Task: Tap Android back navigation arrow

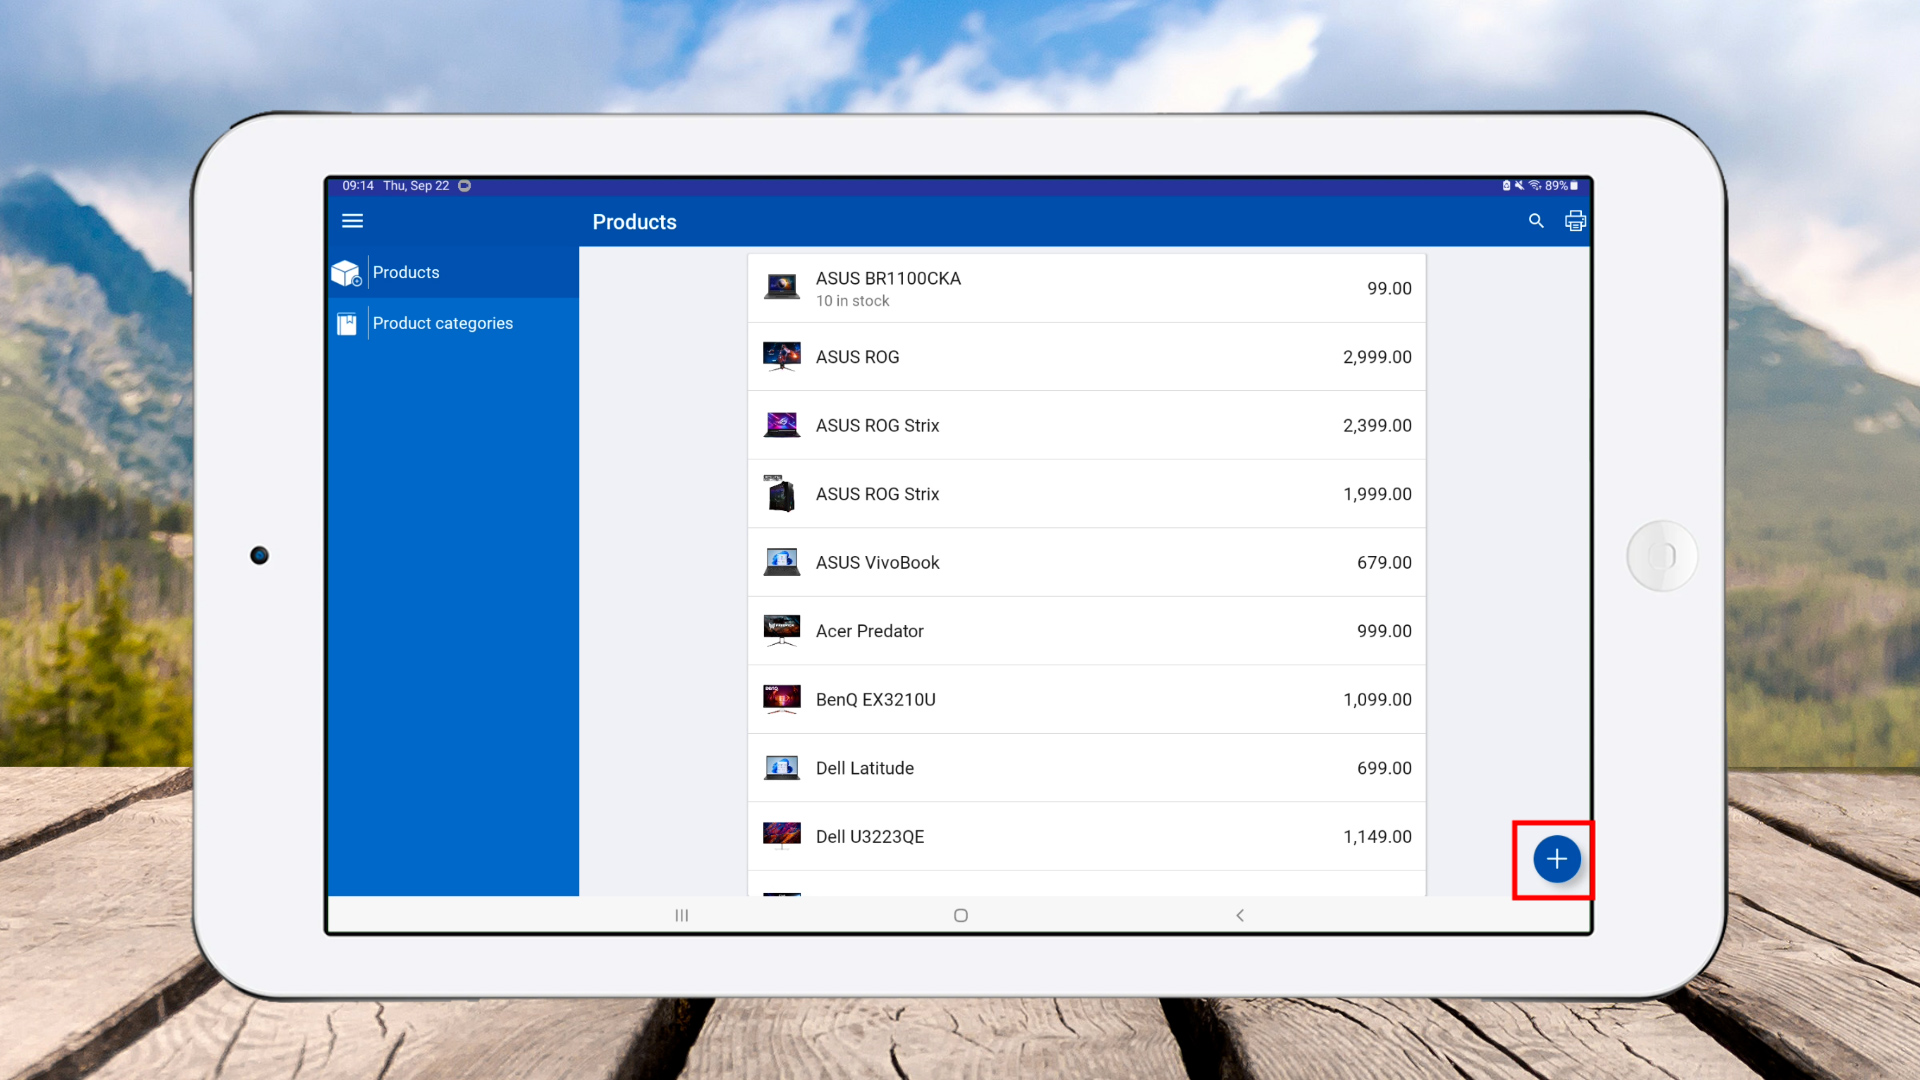Action: (x=1240, y=915)
